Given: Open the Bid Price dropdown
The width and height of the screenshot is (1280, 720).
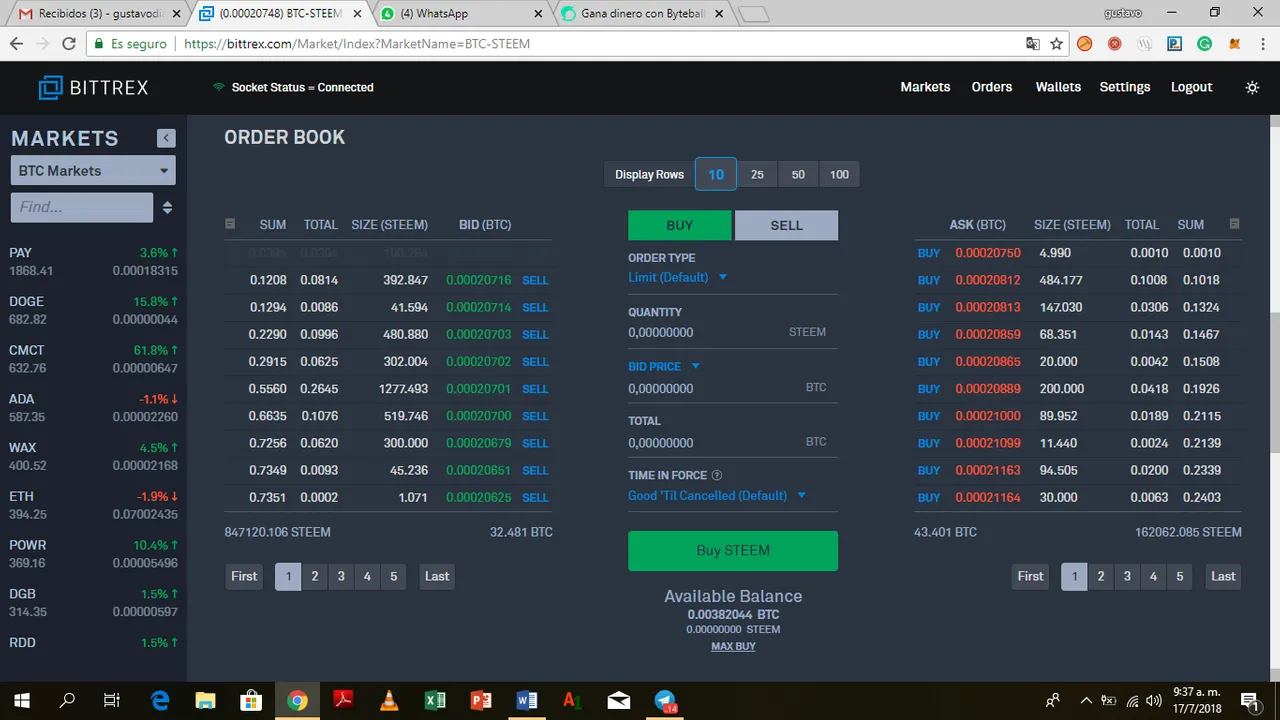Looking at the screenshot, I should 664,367.
